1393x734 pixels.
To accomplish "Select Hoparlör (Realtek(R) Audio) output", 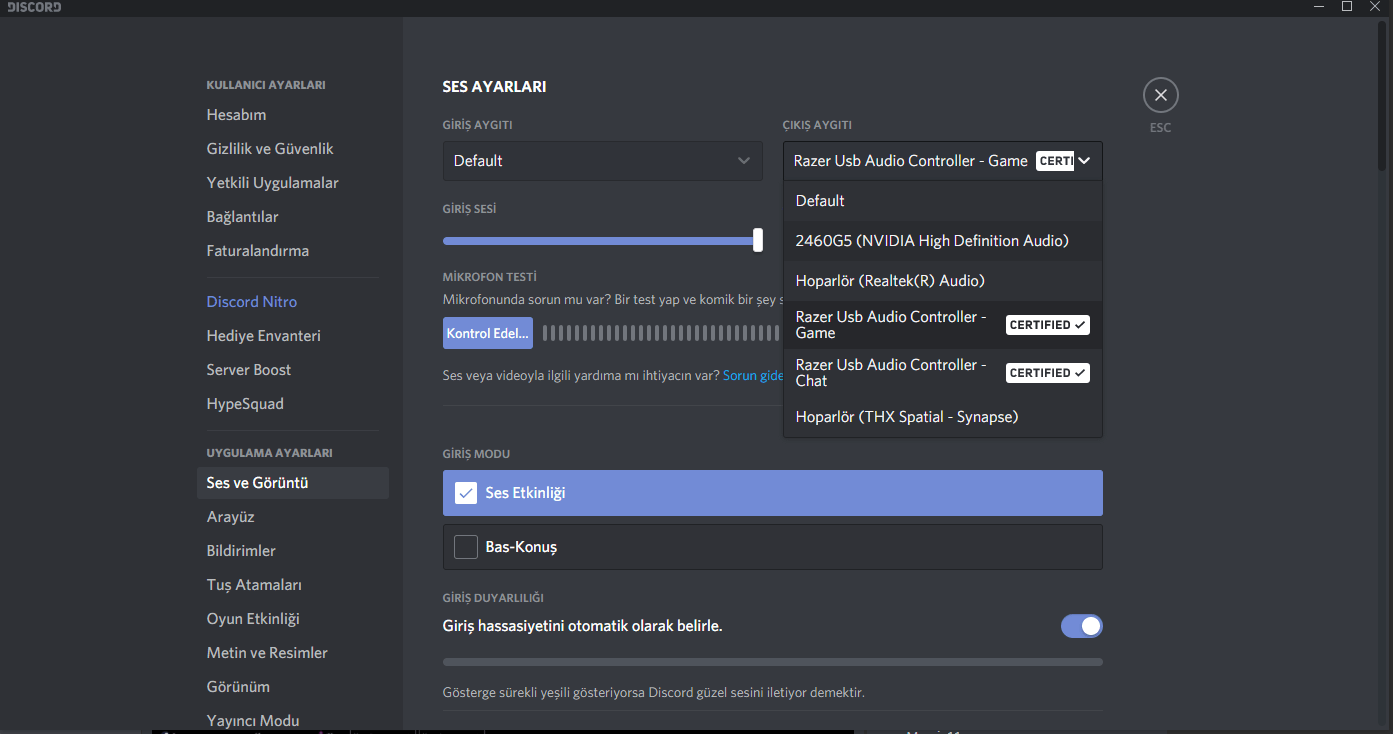I will point(943,281).
